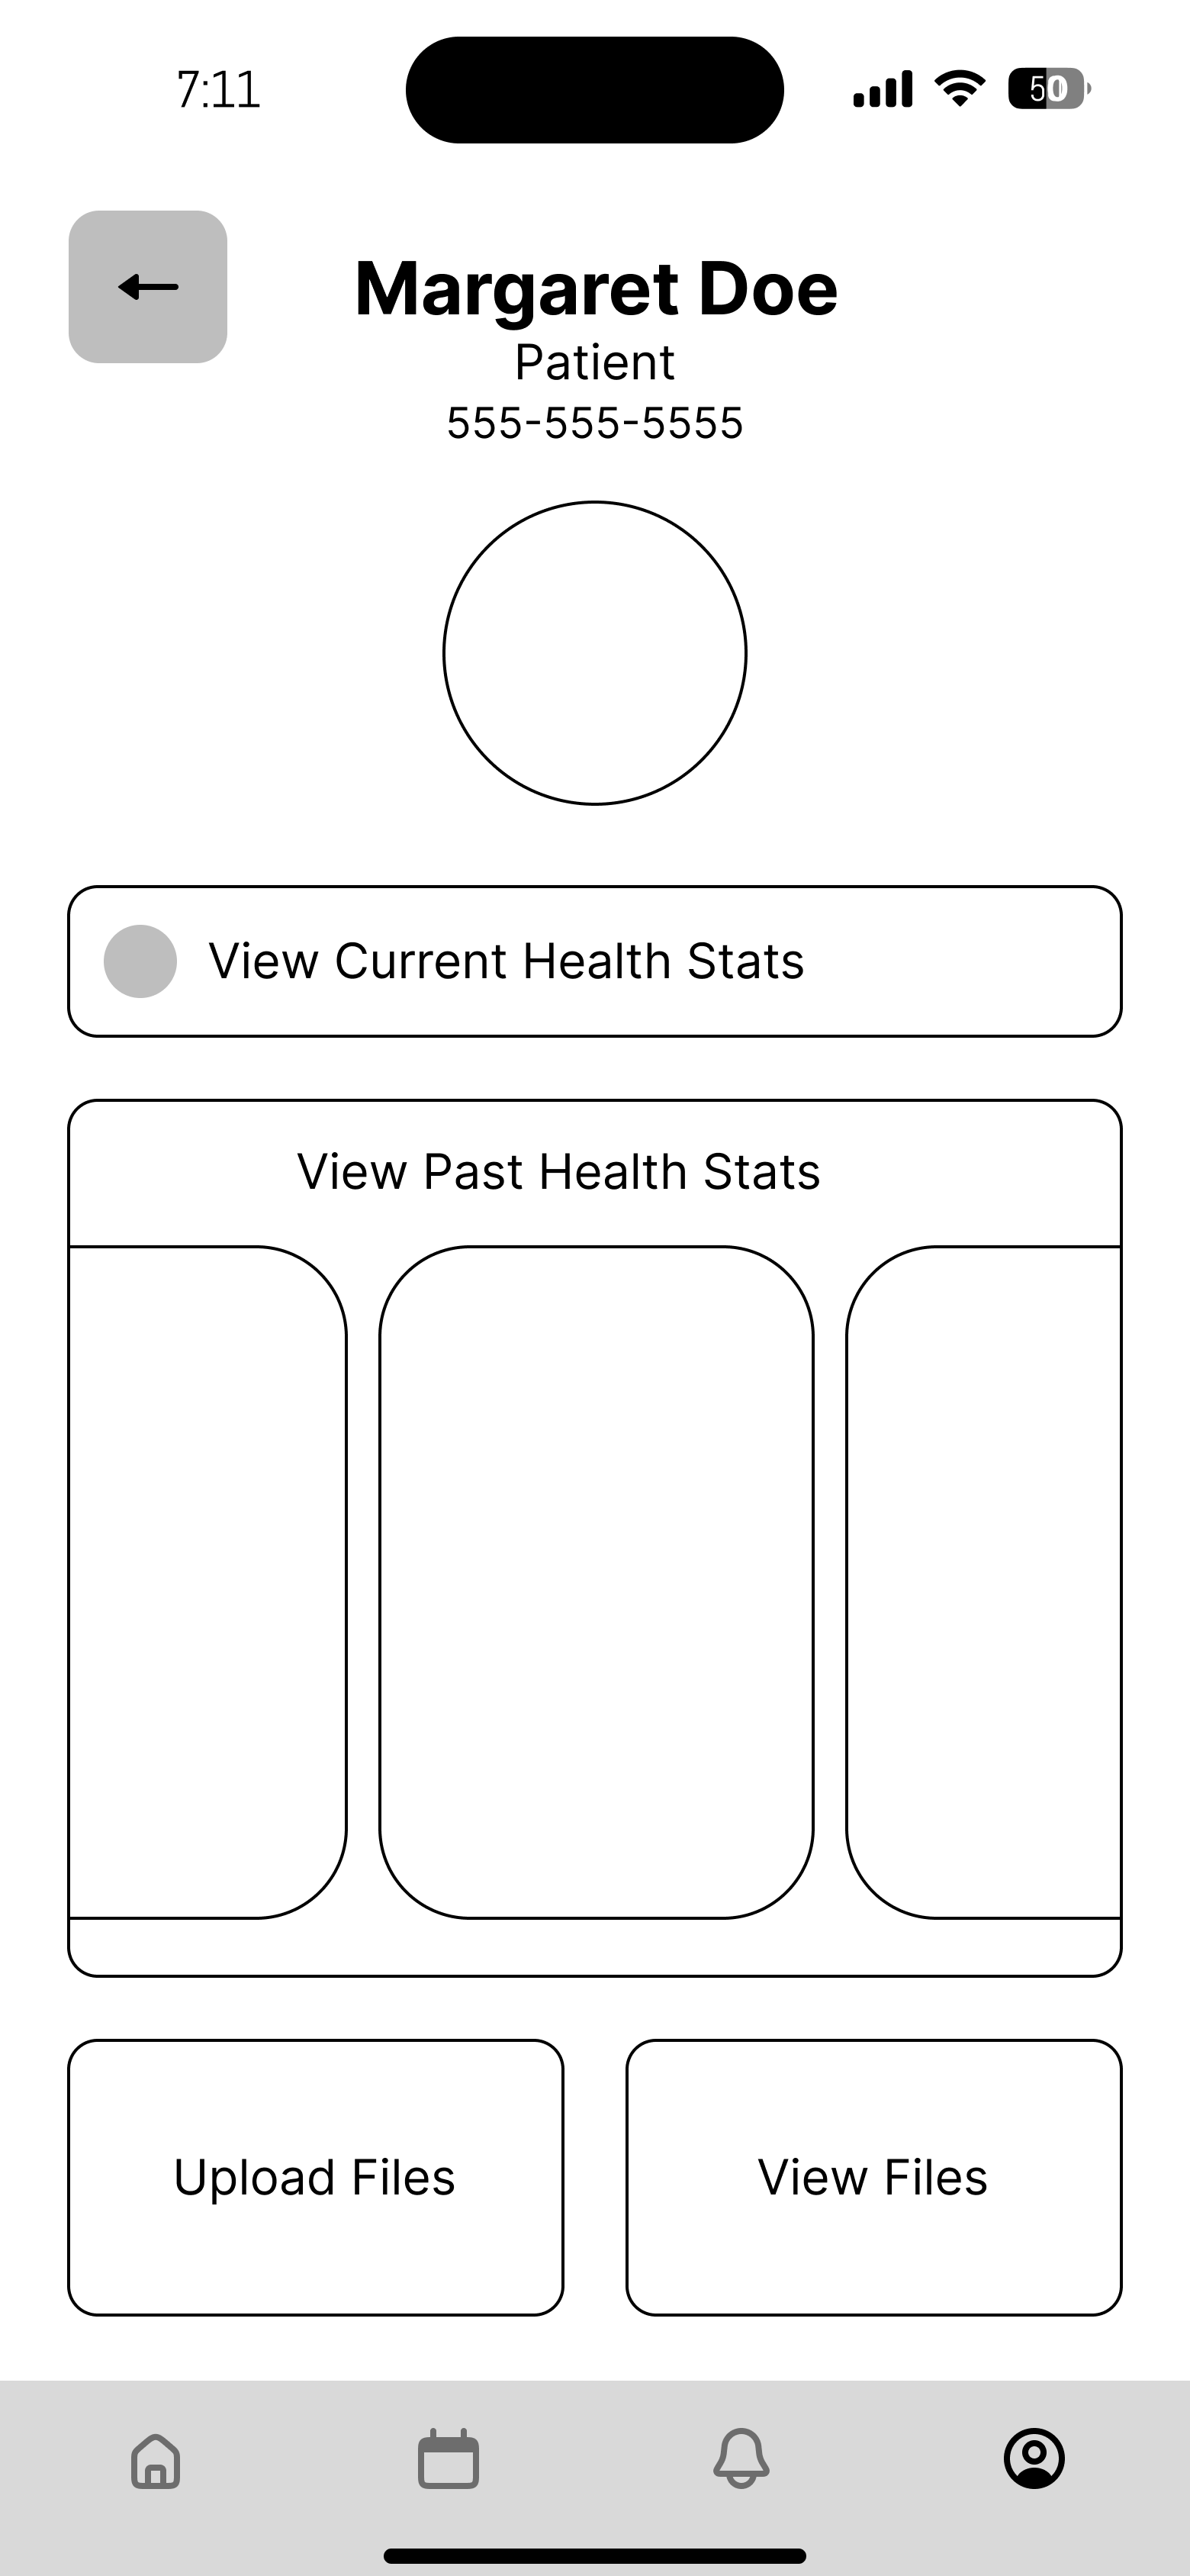
Task: Open the Calendar tab icon
Action: click(x=448, y=2458)
